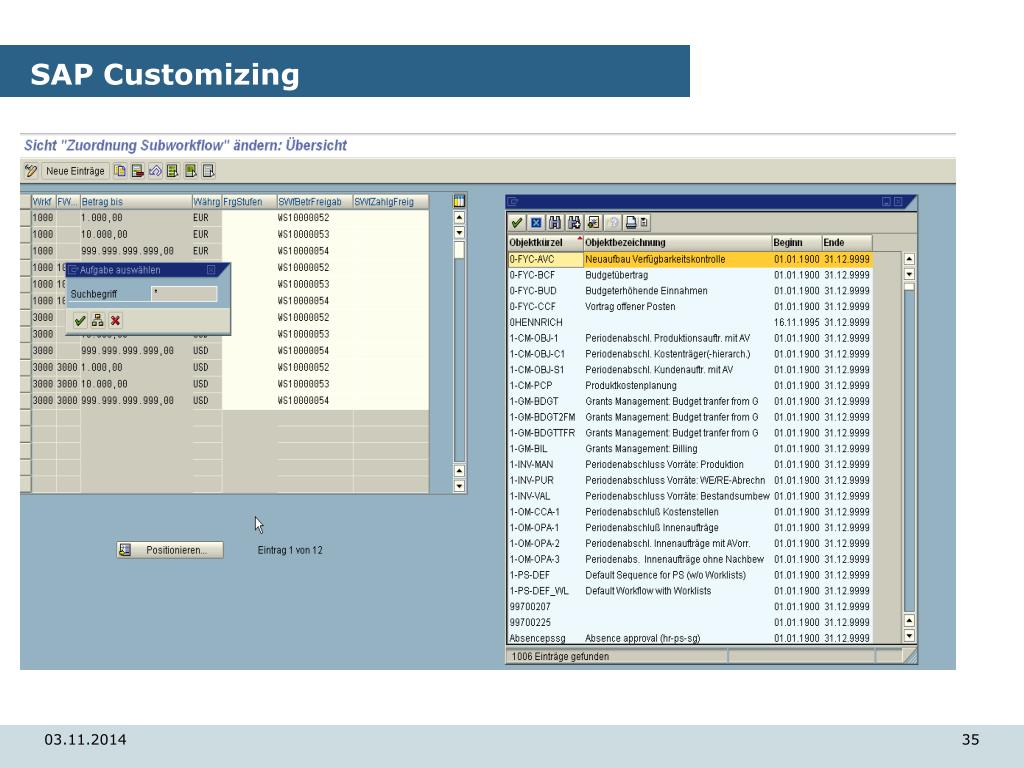Click the SWfZahlgFreig column header
Viewport: 1024px width, 768px height.
pos(391,202)
